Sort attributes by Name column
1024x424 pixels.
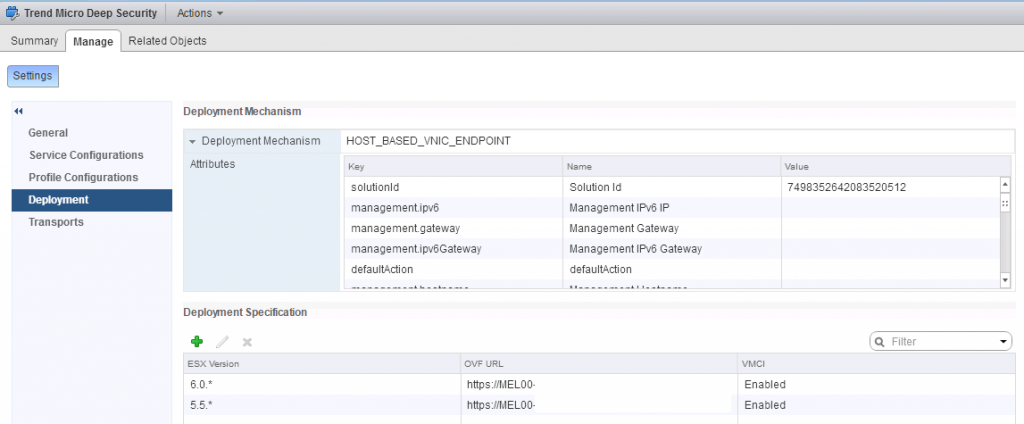(672, 167)
